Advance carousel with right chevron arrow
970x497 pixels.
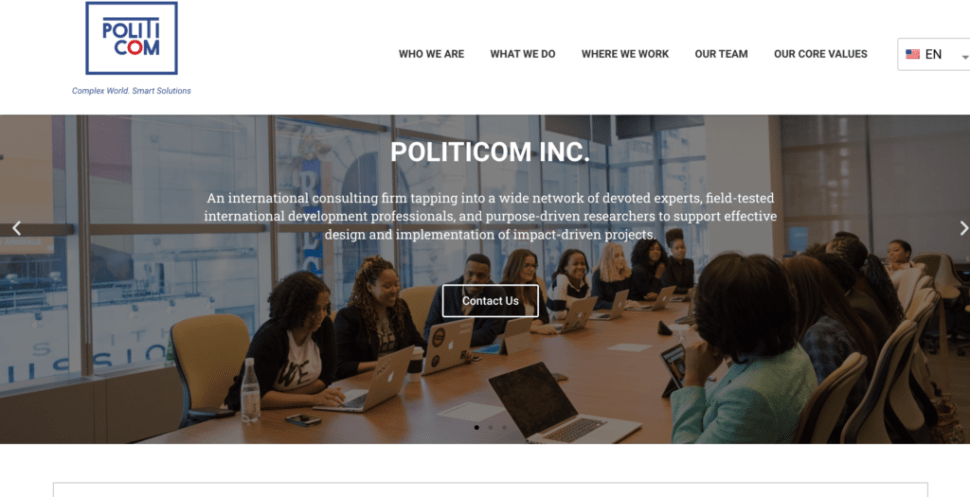coord(963,228)
